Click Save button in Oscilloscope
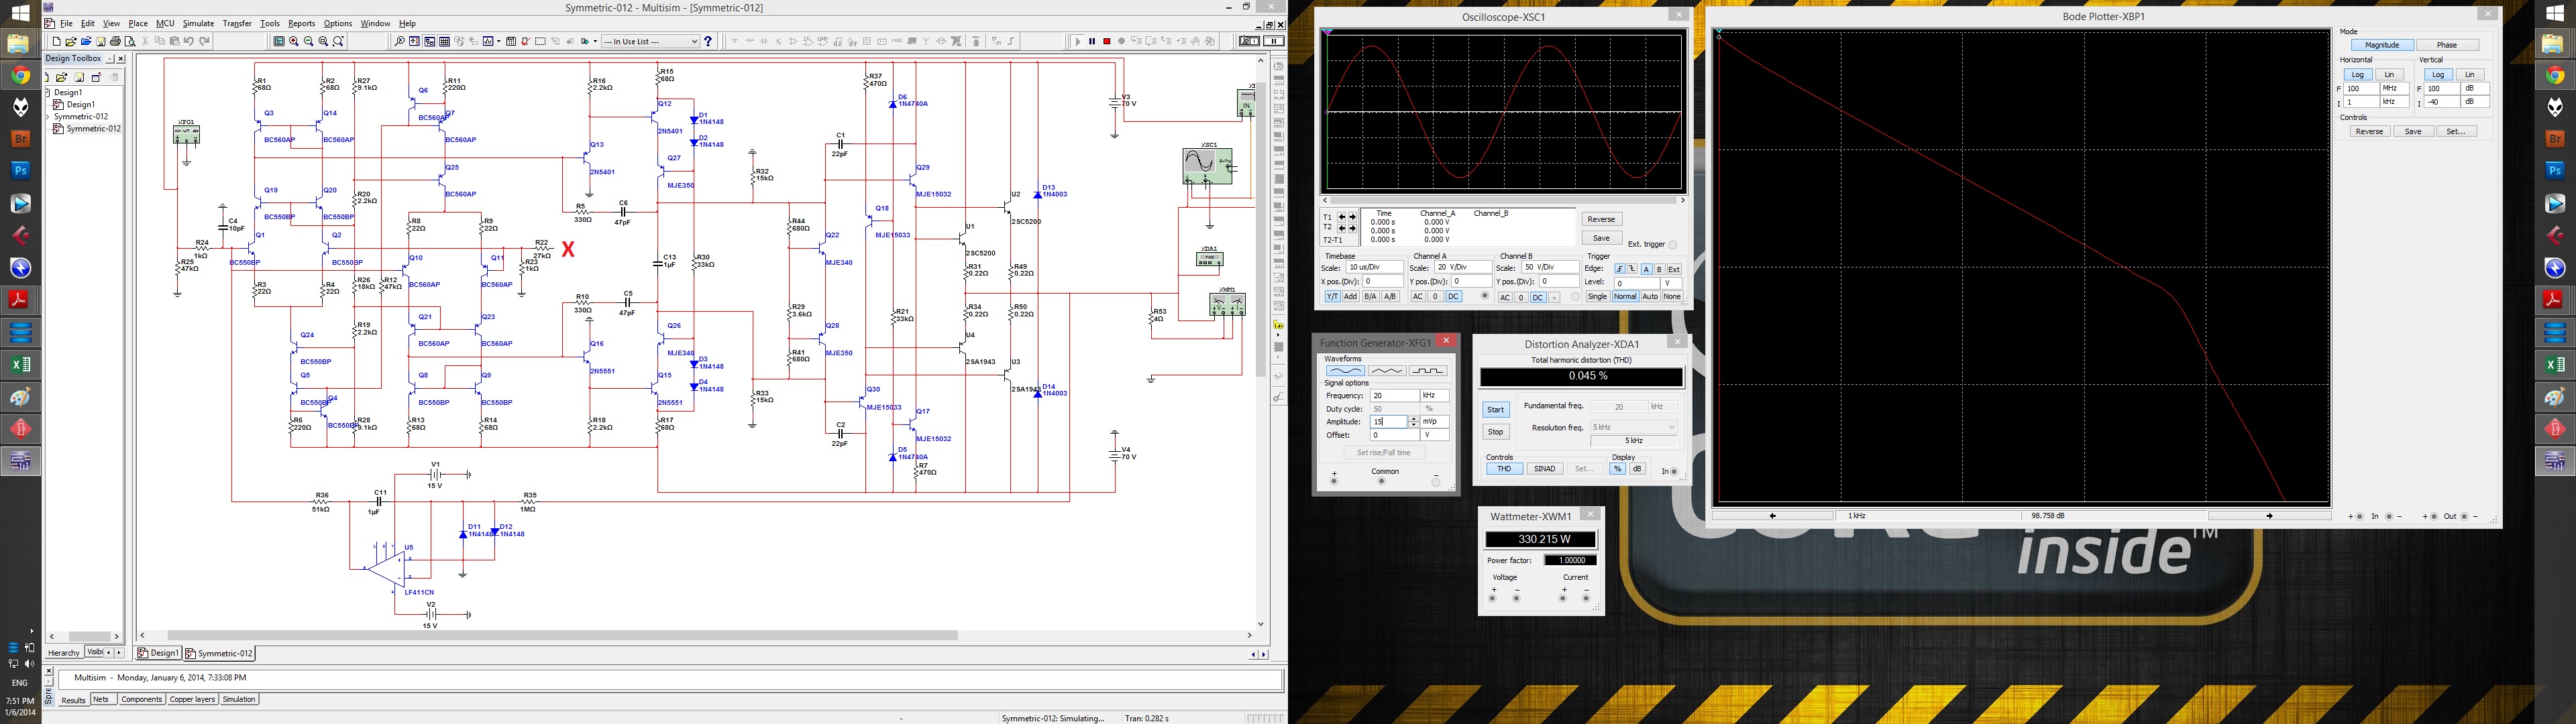This screenshot has width=2576, height=724. tap(1602, 238)
